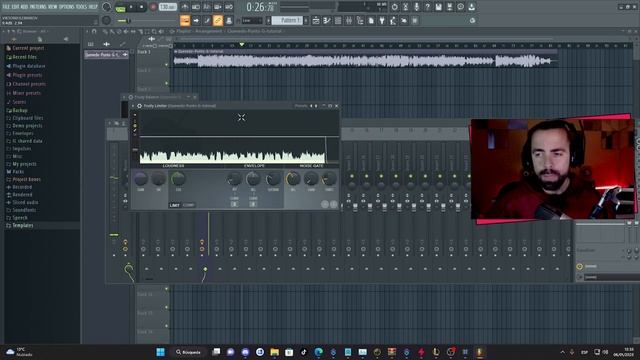
Task: Adjust the Loudness GAIN knob in Limiter
Action: (141, 179)
